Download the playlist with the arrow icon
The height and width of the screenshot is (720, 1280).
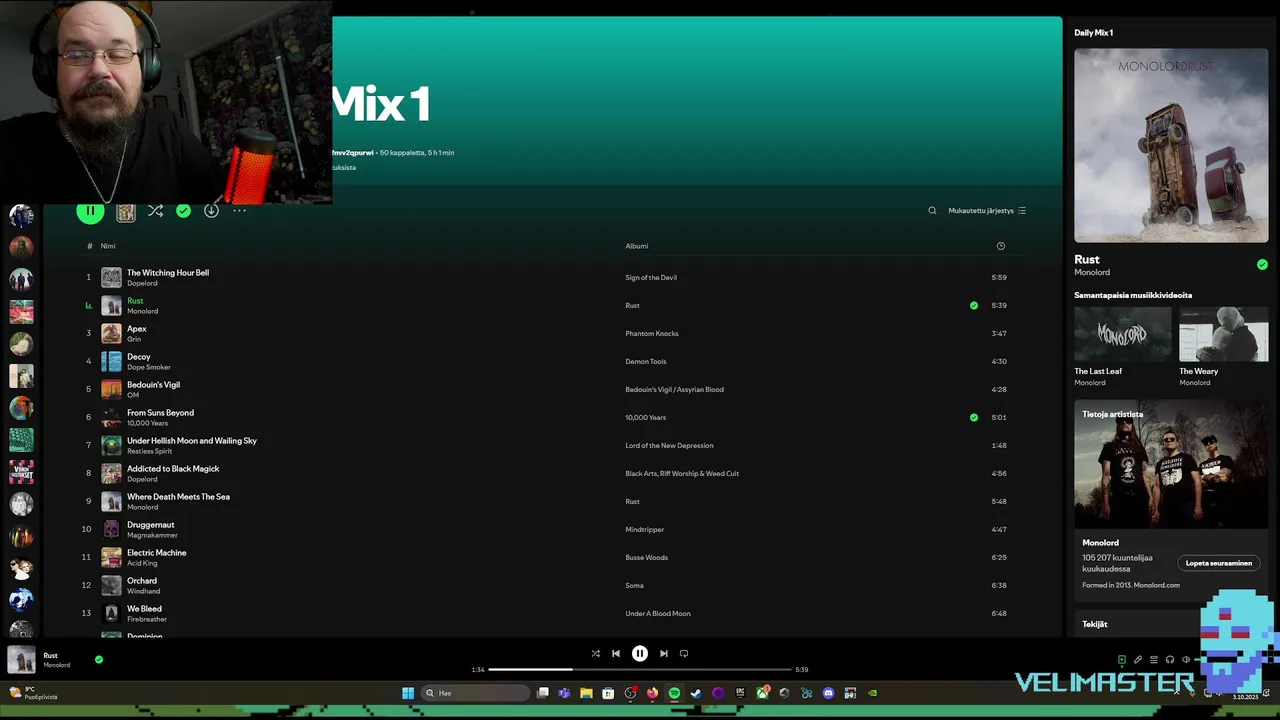click(211, 211)
